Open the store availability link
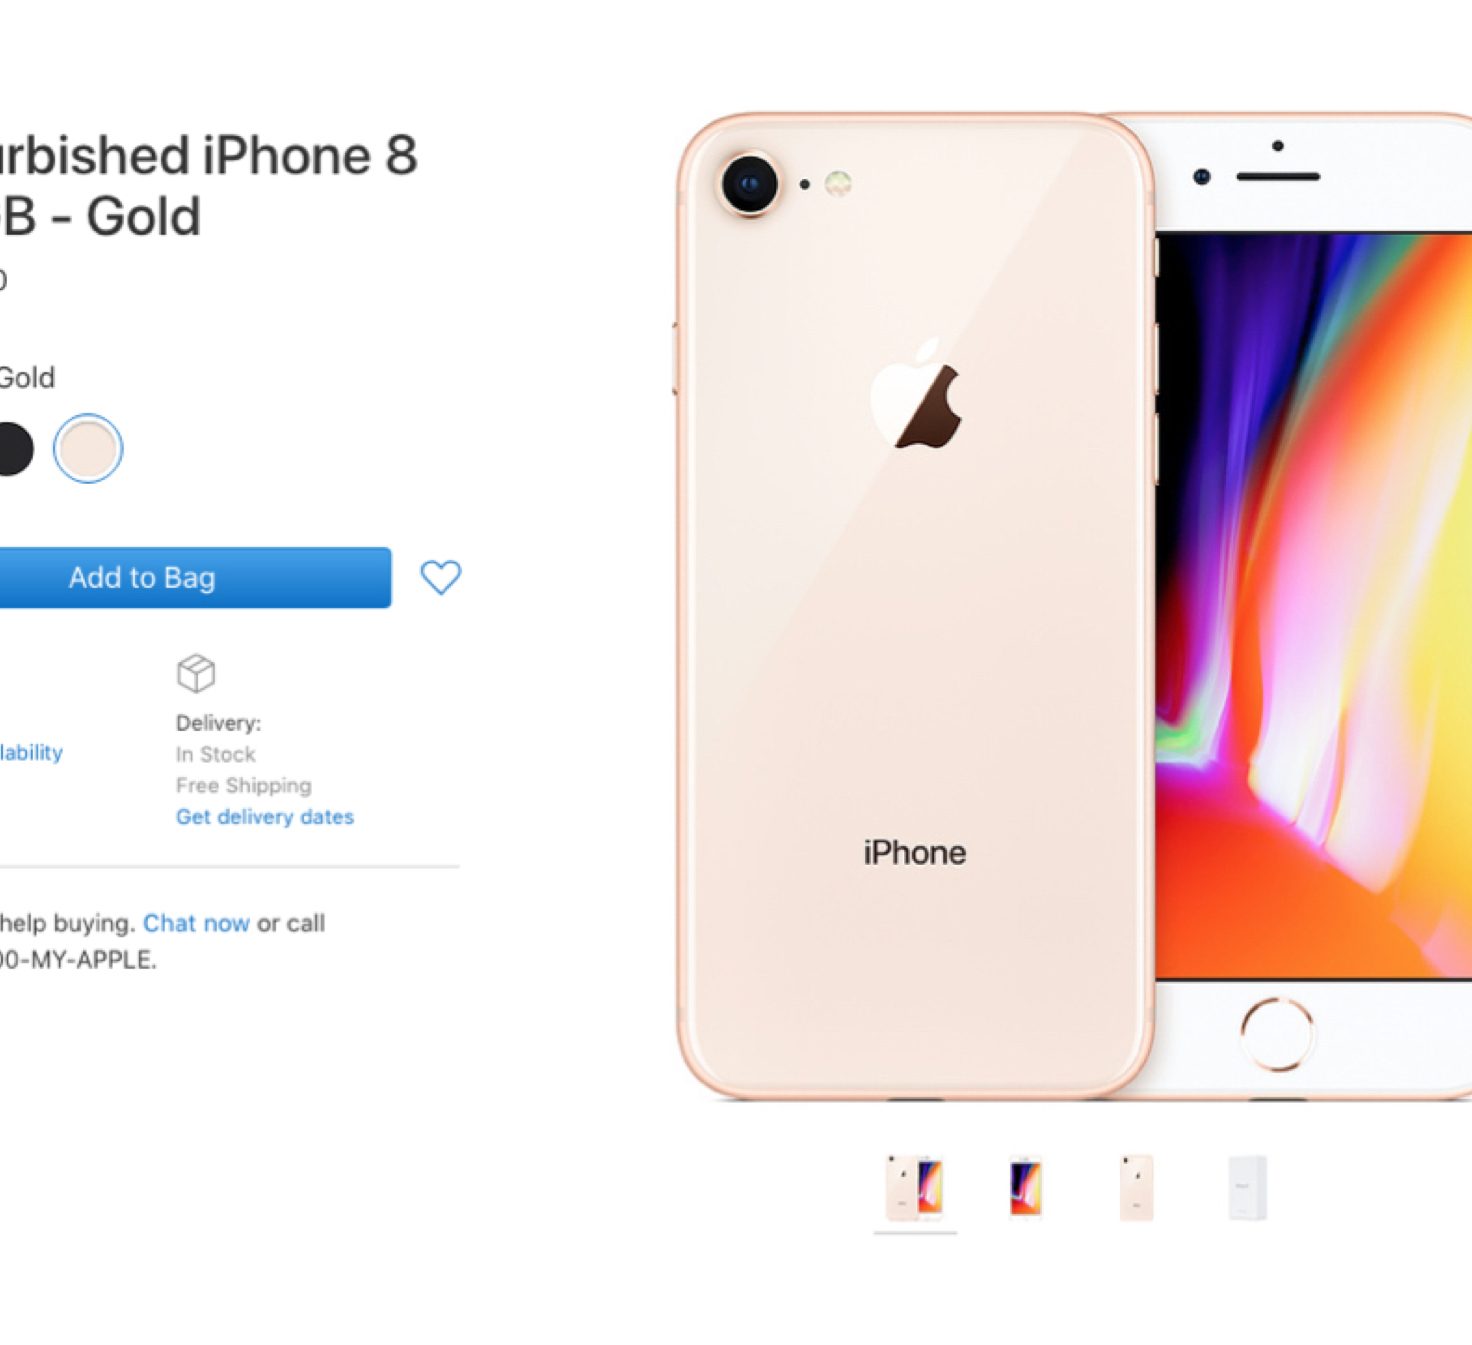1472x1345 pixels. pyautogui.click(x=31, y=753)
